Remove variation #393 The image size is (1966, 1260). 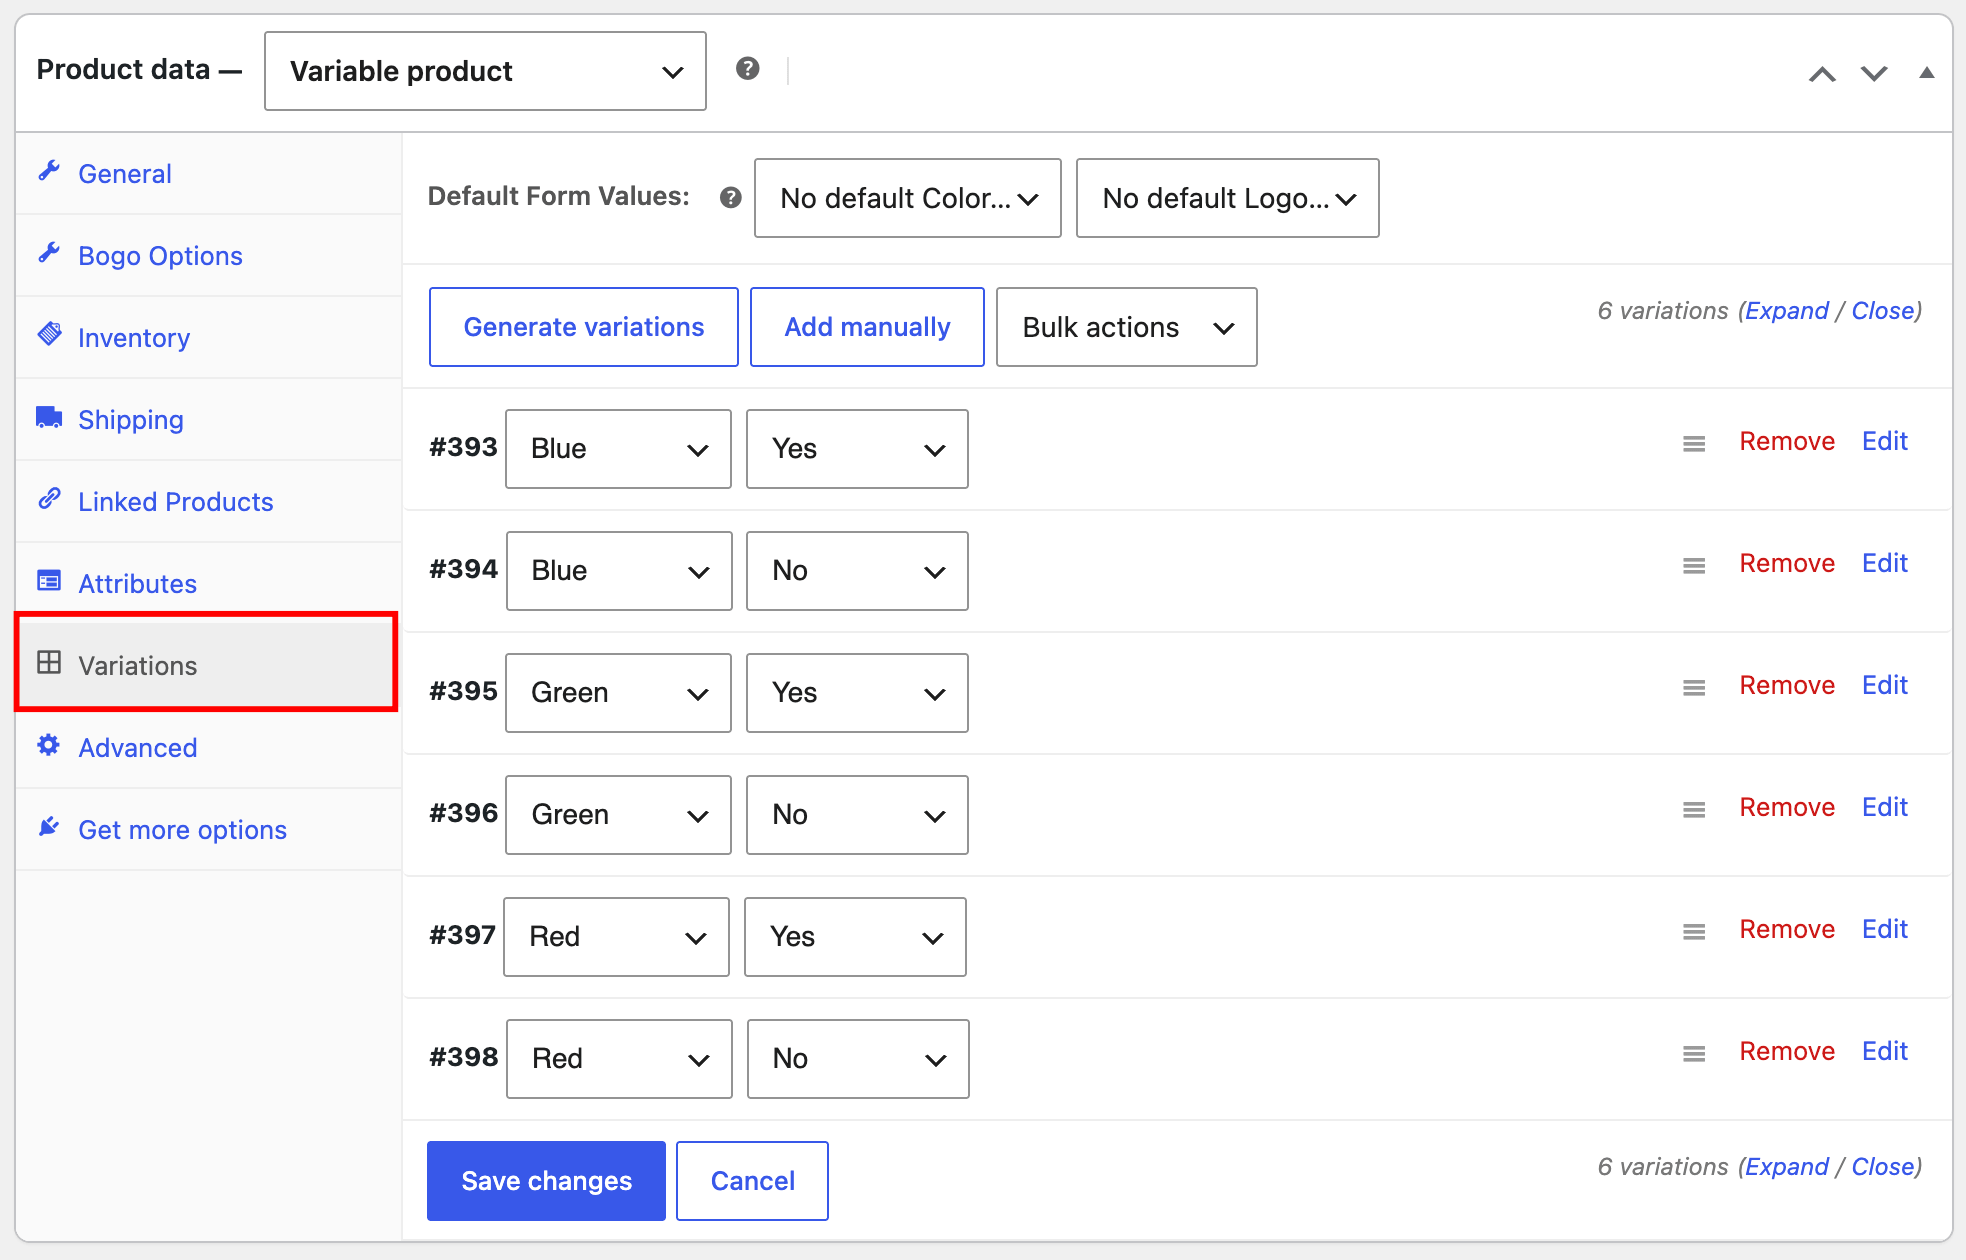tap(1787, 441)
